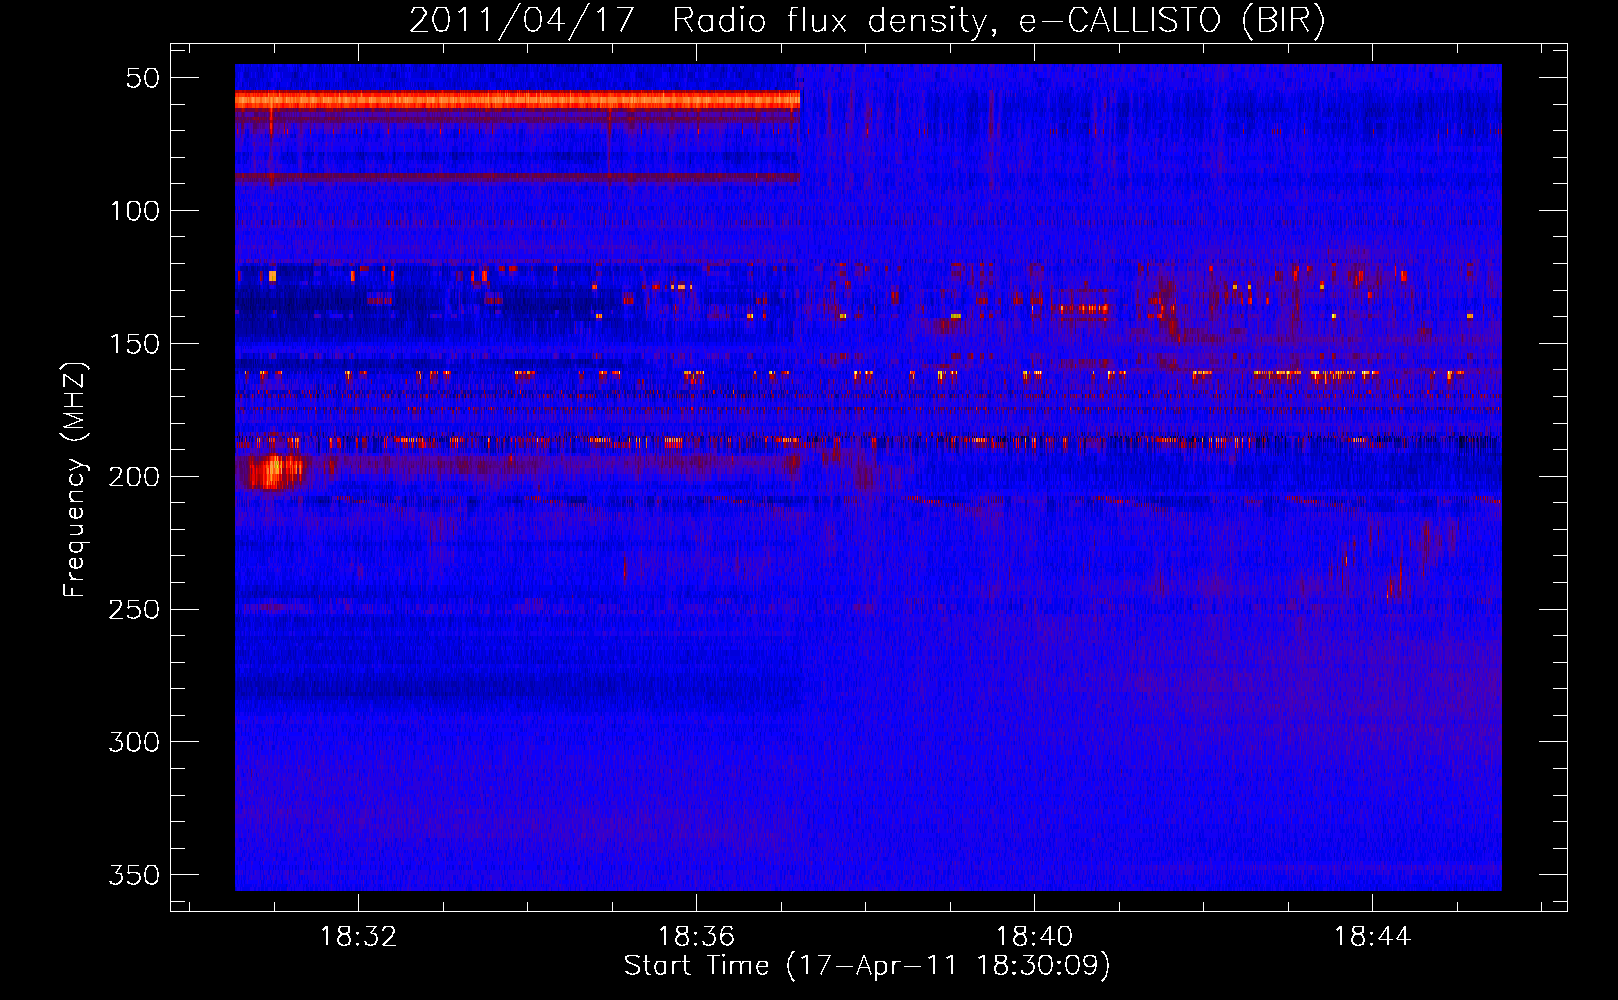Select the "Frequency (MHZ)" axis label

click(75, 479)
